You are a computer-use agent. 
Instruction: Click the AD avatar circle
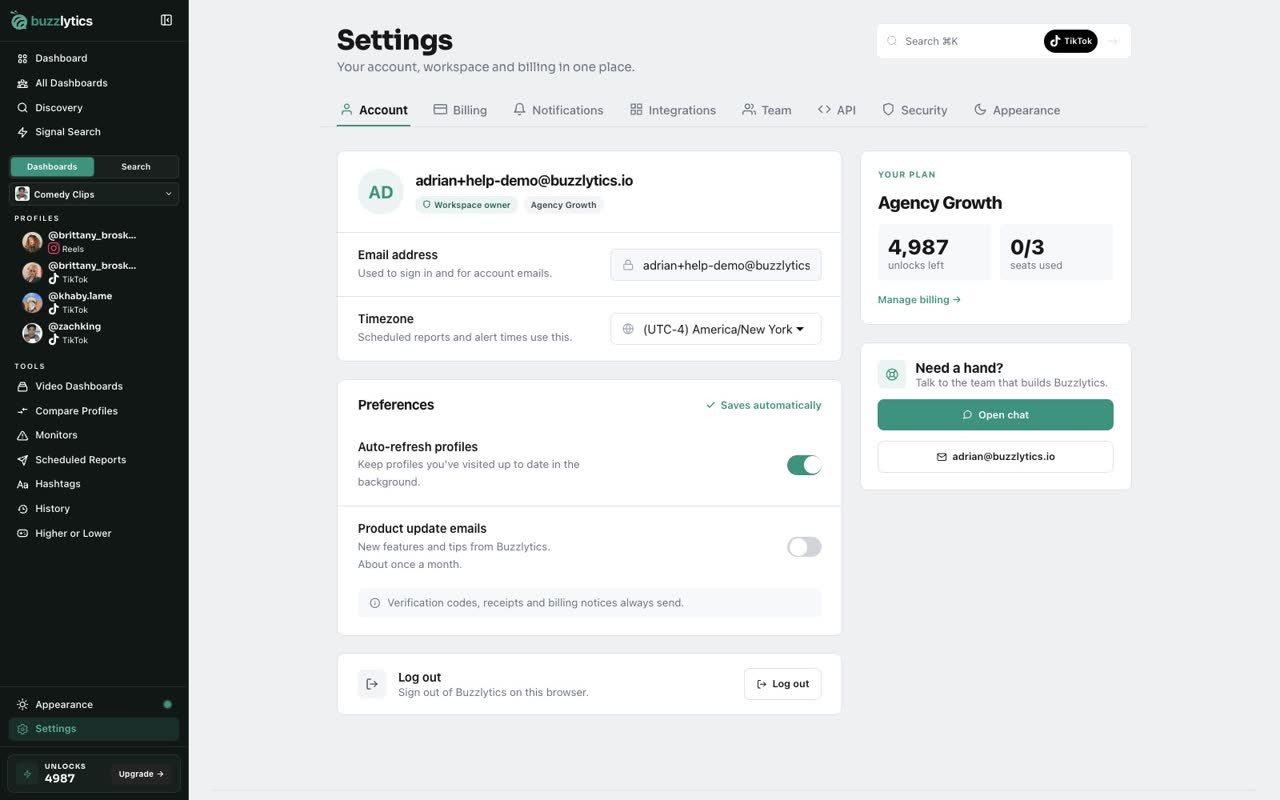[x=381, y=192]
